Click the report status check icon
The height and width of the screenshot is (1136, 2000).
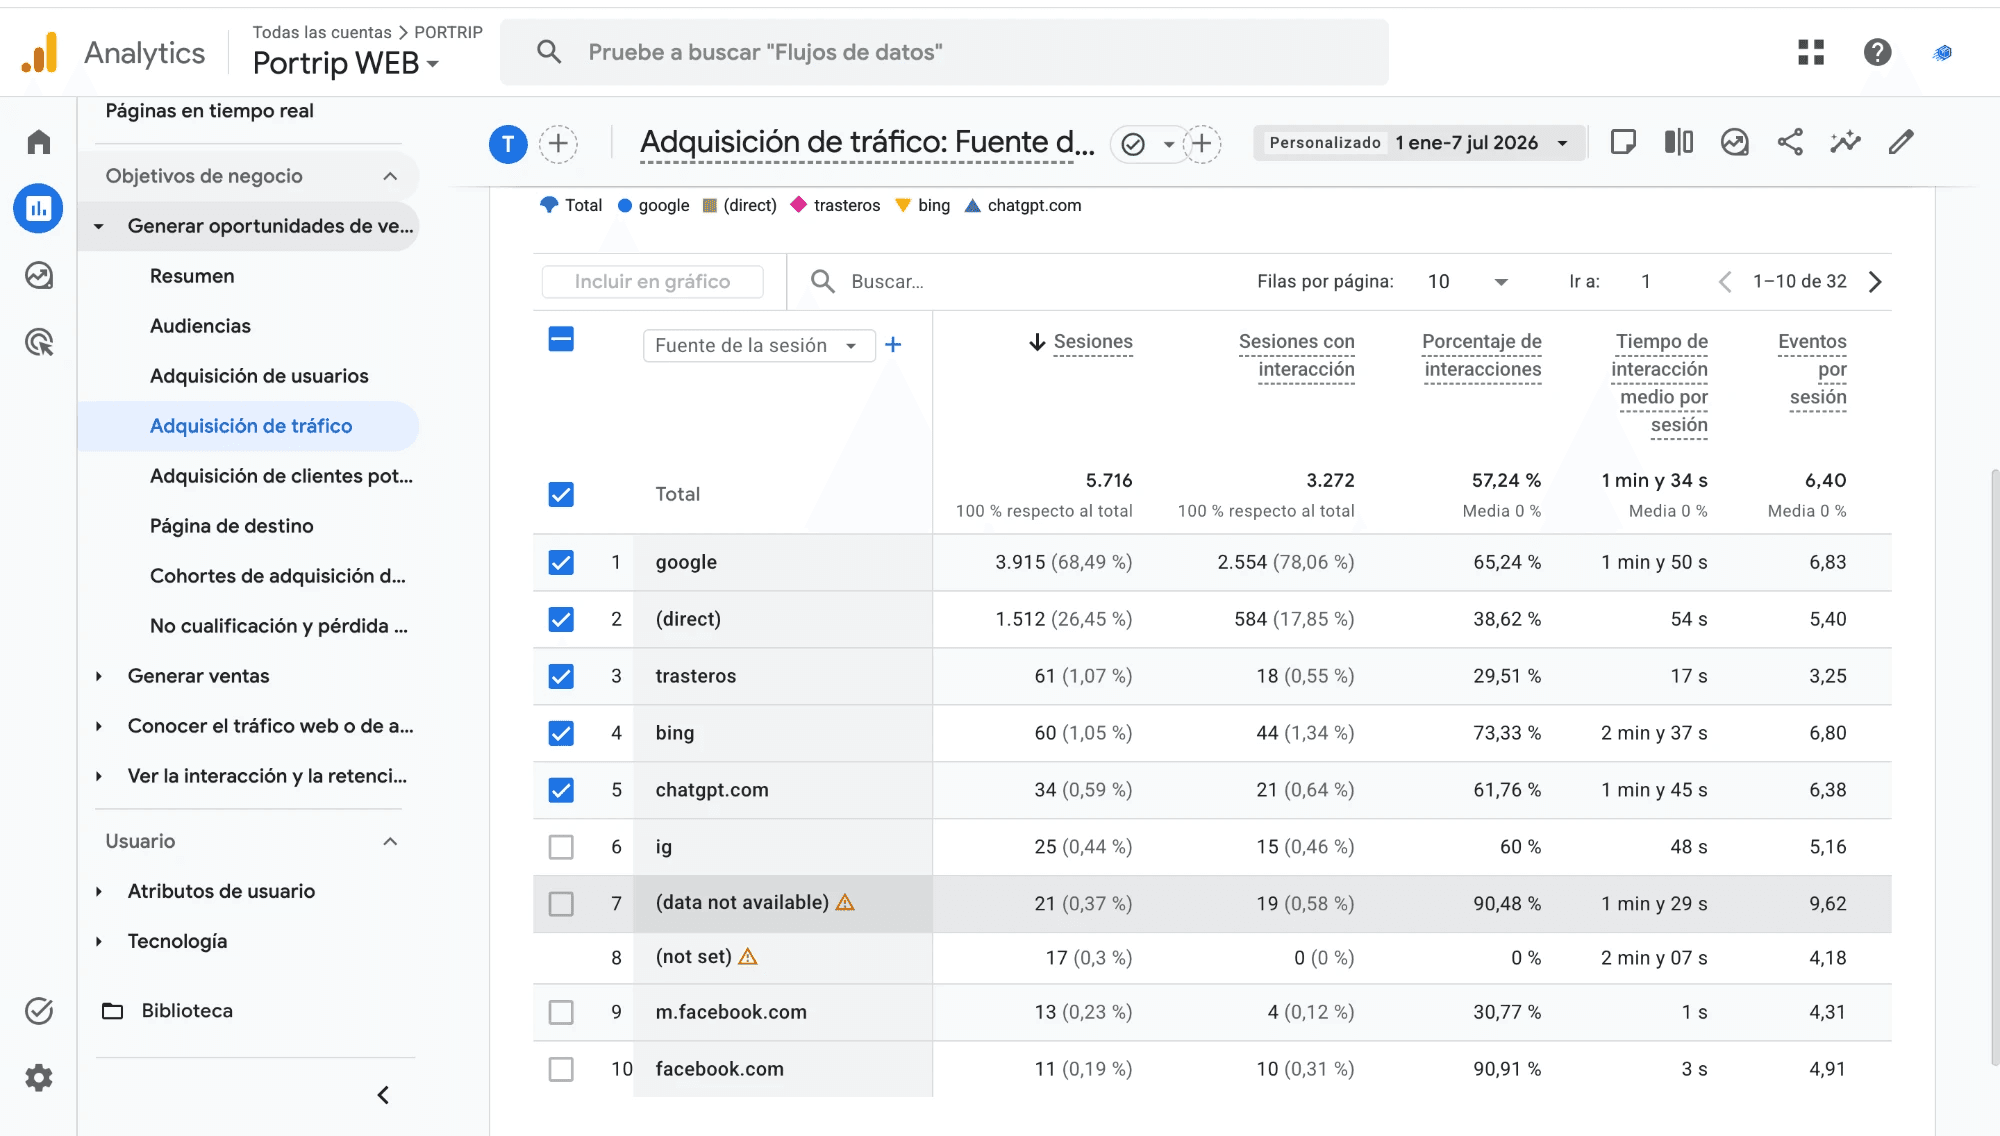tap(1133, 144)
